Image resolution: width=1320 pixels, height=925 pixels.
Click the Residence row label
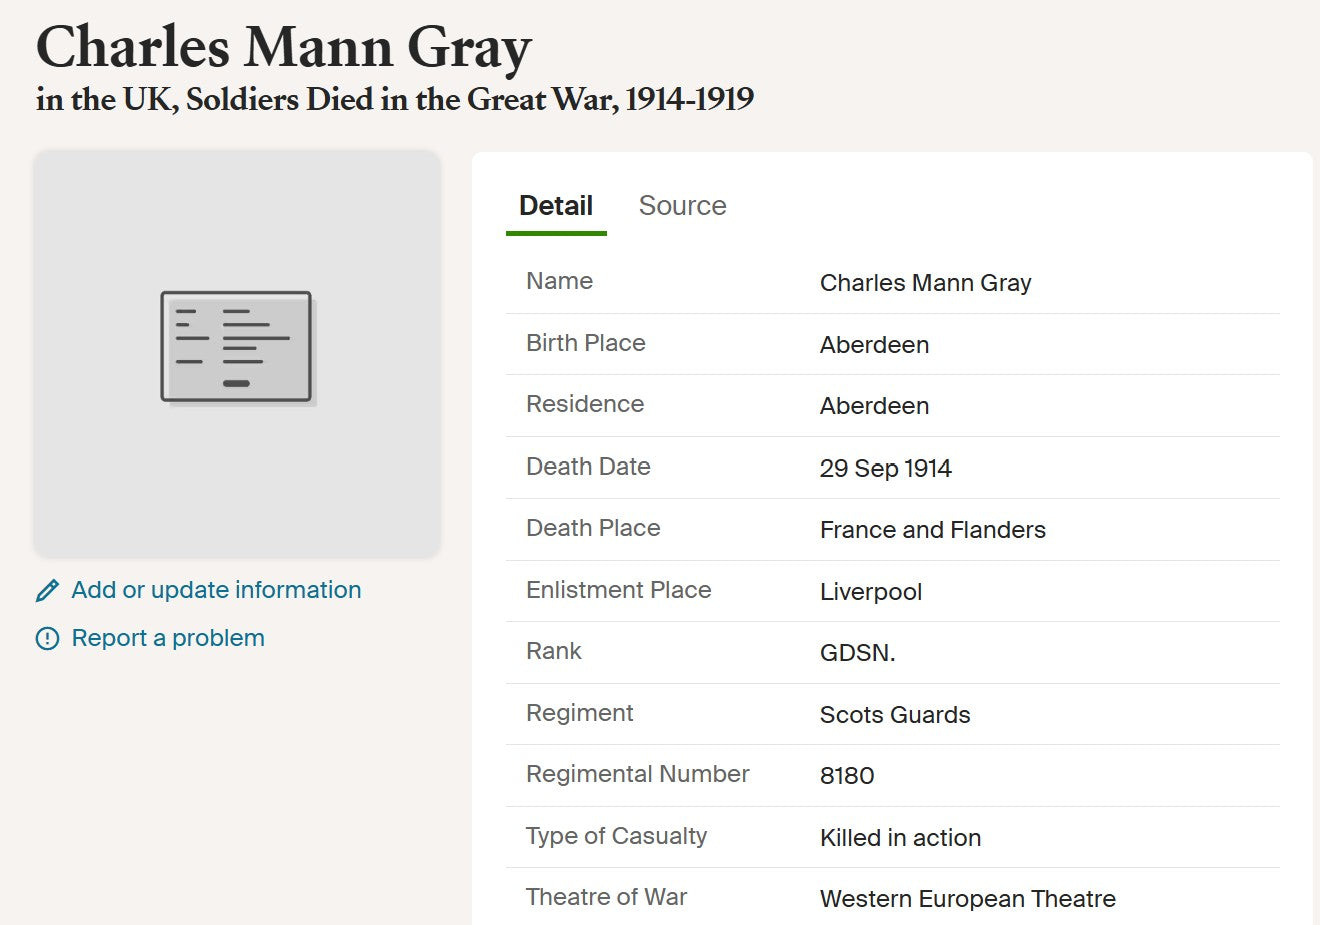[x=585, y=404]
